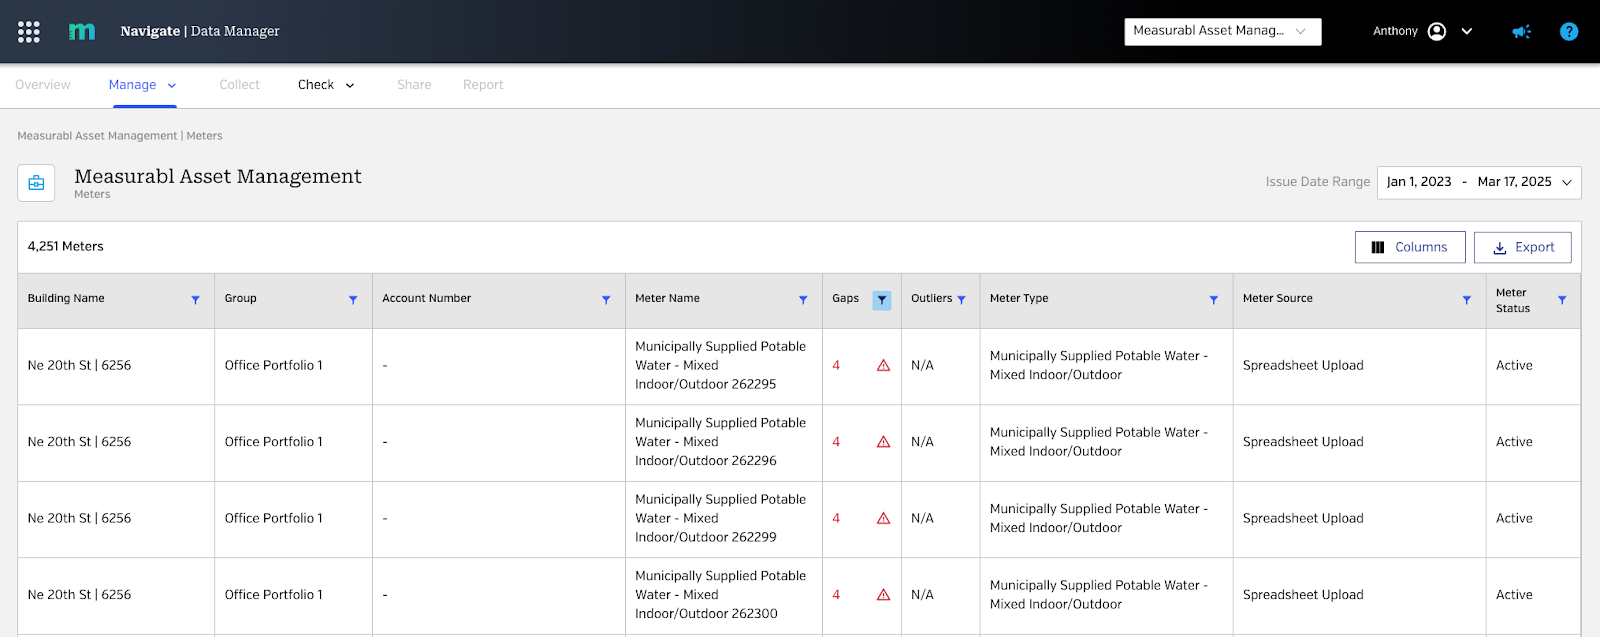Click the Measurabl logo icon
Viewport: 1600px width, 637px height.
click(82, 31)
